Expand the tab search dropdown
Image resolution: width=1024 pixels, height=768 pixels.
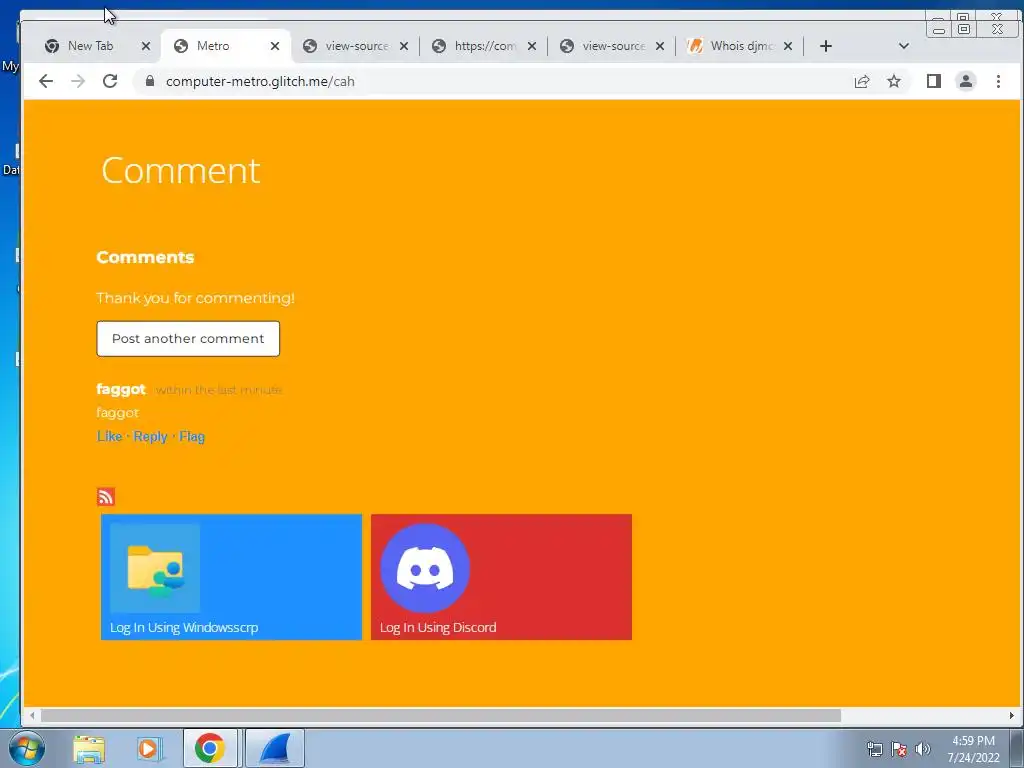[x=904, y=46]
